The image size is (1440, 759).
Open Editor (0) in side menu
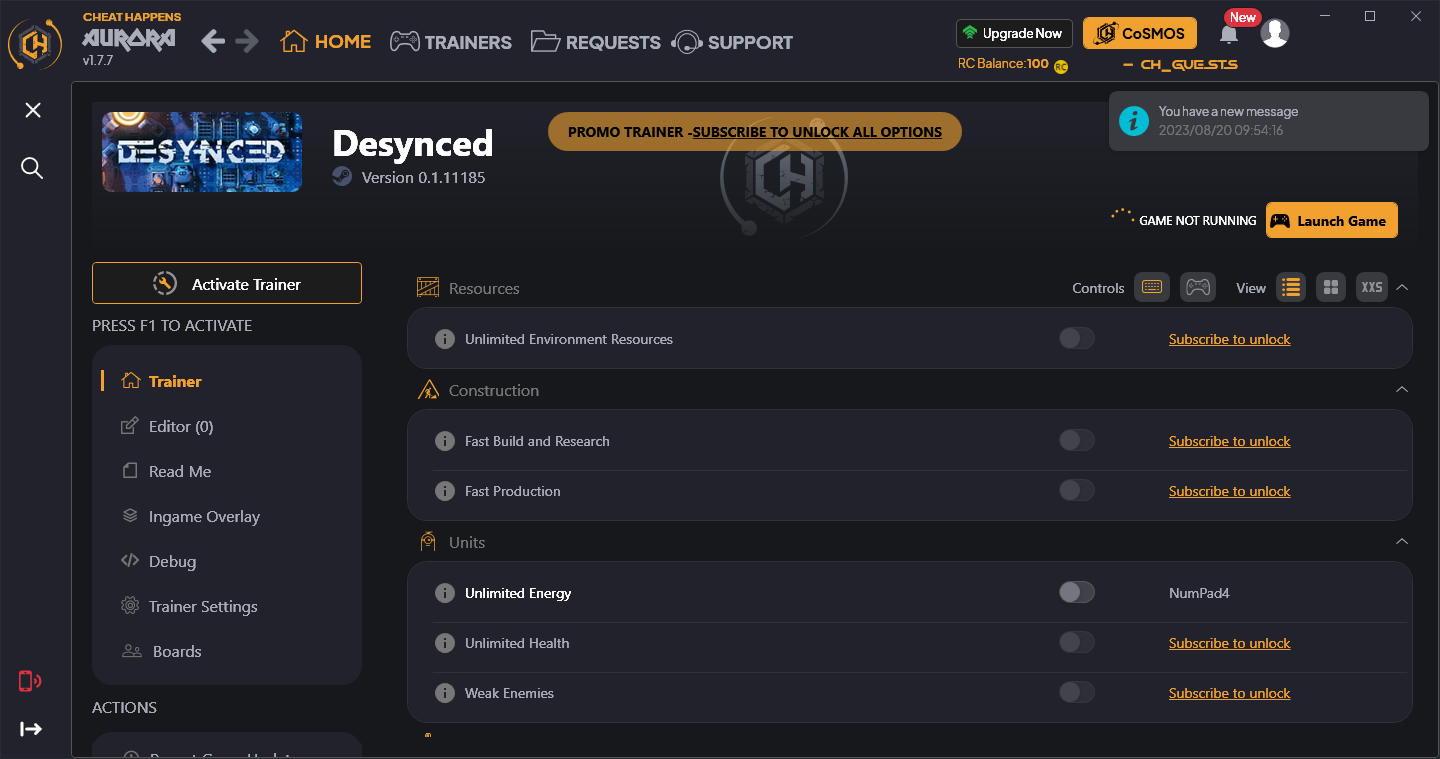point(167,426)
